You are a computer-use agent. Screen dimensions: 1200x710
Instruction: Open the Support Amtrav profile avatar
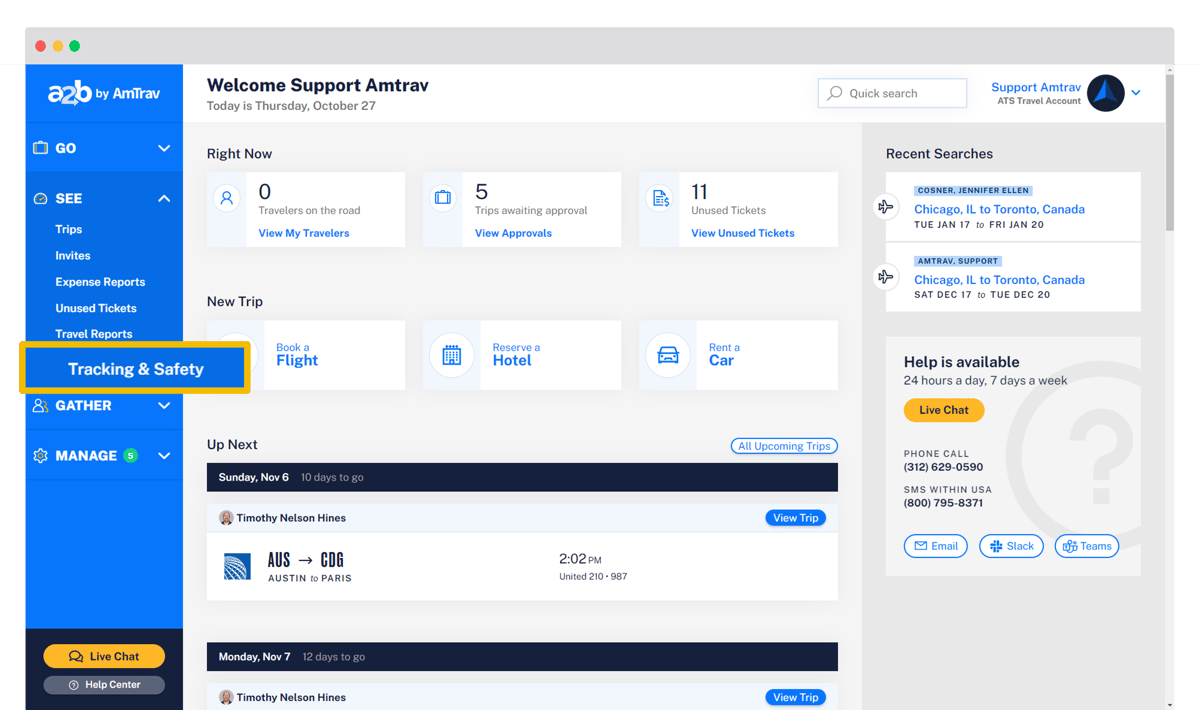(x=1105, y=93)
